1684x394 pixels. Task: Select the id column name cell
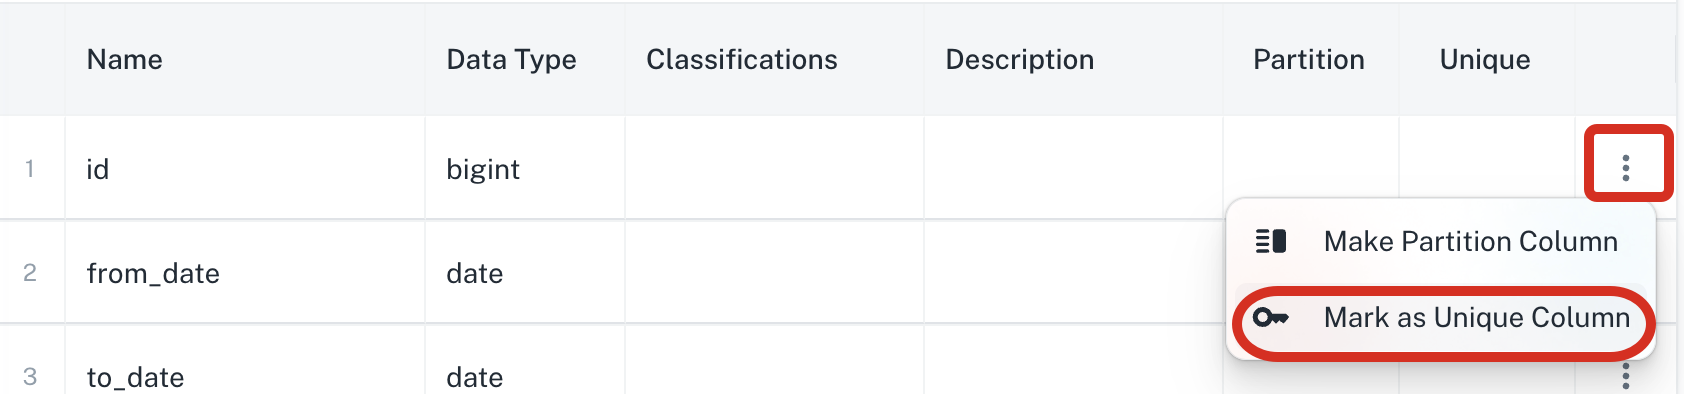click(x=245, y=168)
